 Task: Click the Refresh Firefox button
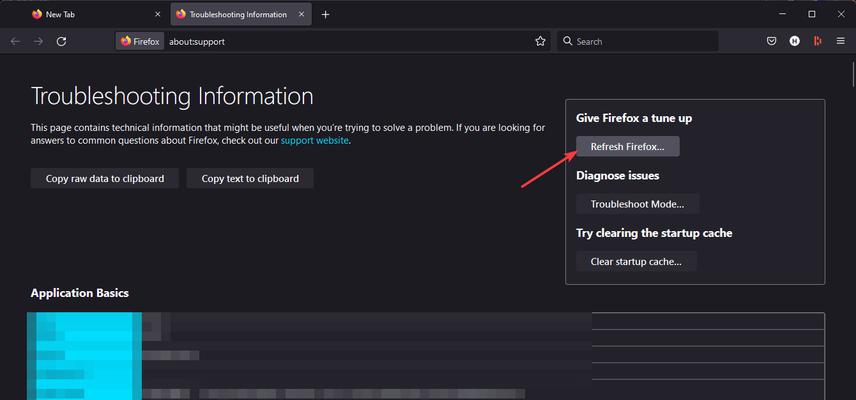pos(628,147)
